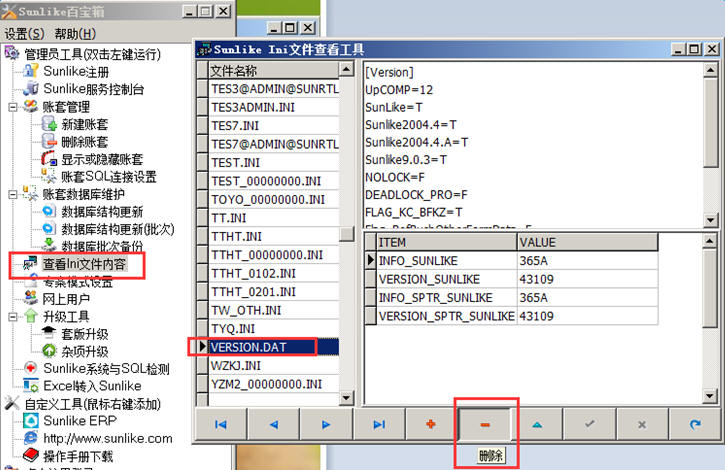Collapse the 账套数据库维护 tree node
The width and height of the screenshot is (725, 470).
coord(13,194)
